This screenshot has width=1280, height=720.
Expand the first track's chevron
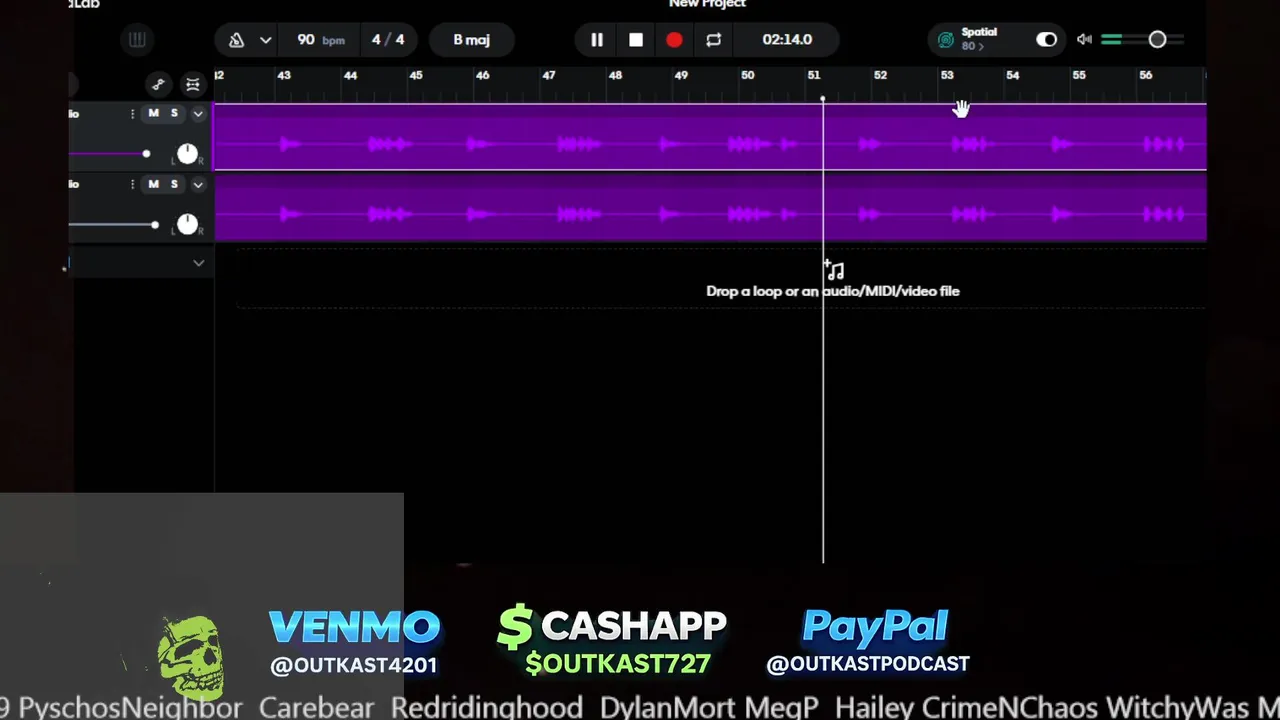[198, 114]
